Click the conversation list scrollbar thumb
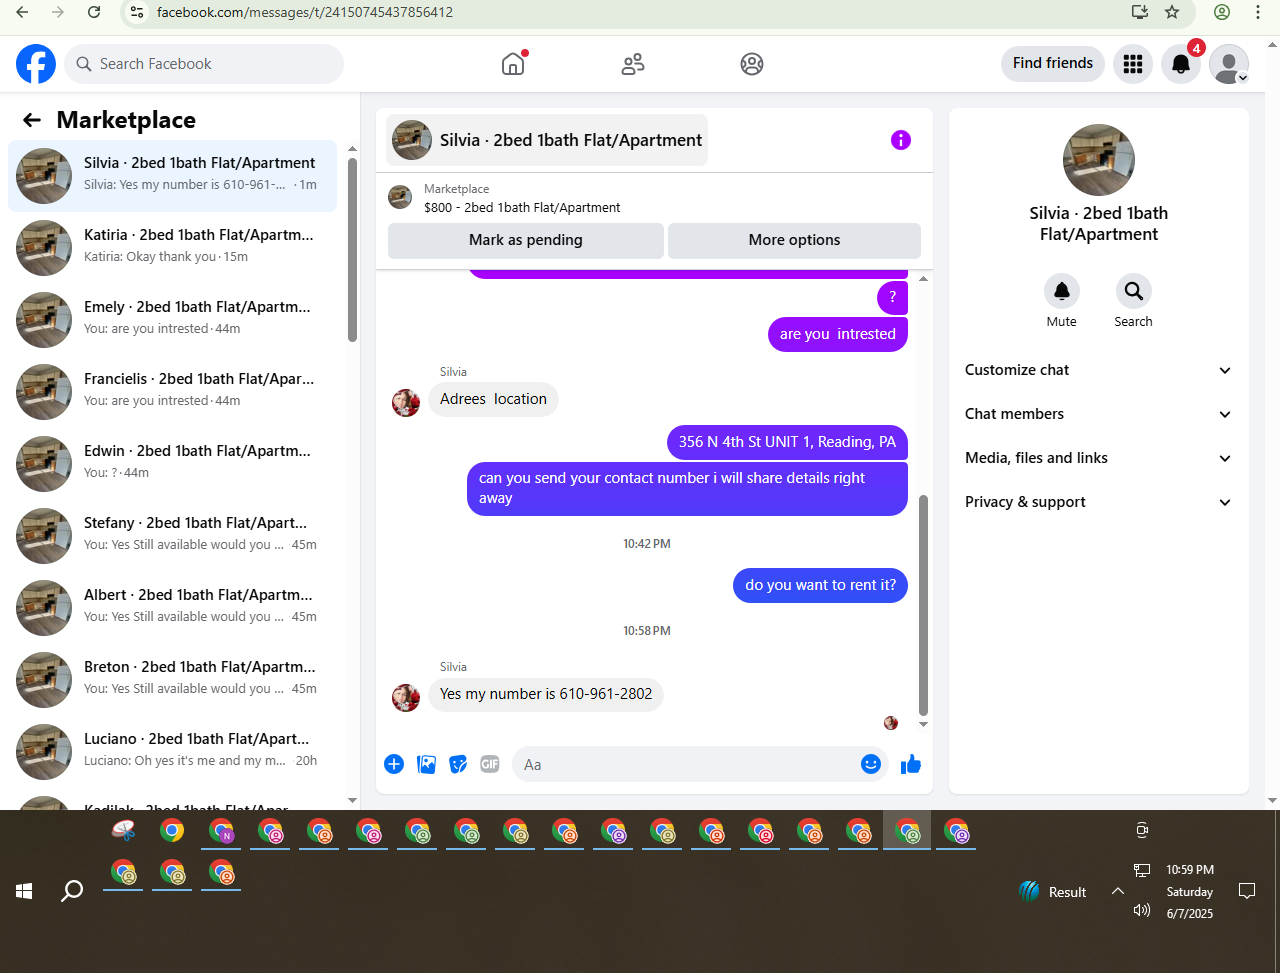Image resolution: width=1280 pixels, height=973 pixels. (x=352, y=249)
